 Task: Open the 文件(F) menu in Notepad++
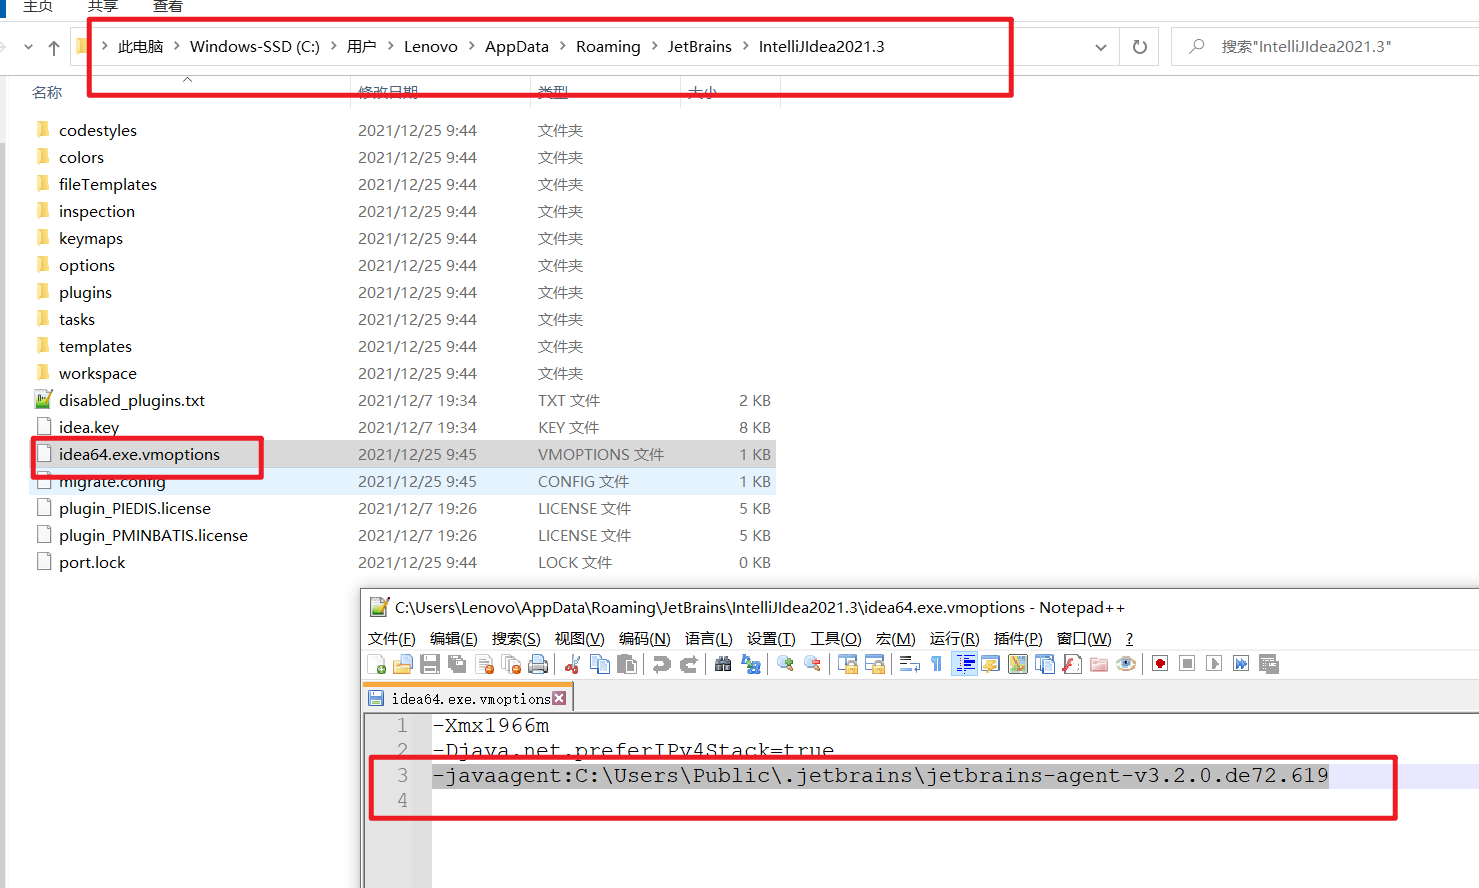pos(392,638)
